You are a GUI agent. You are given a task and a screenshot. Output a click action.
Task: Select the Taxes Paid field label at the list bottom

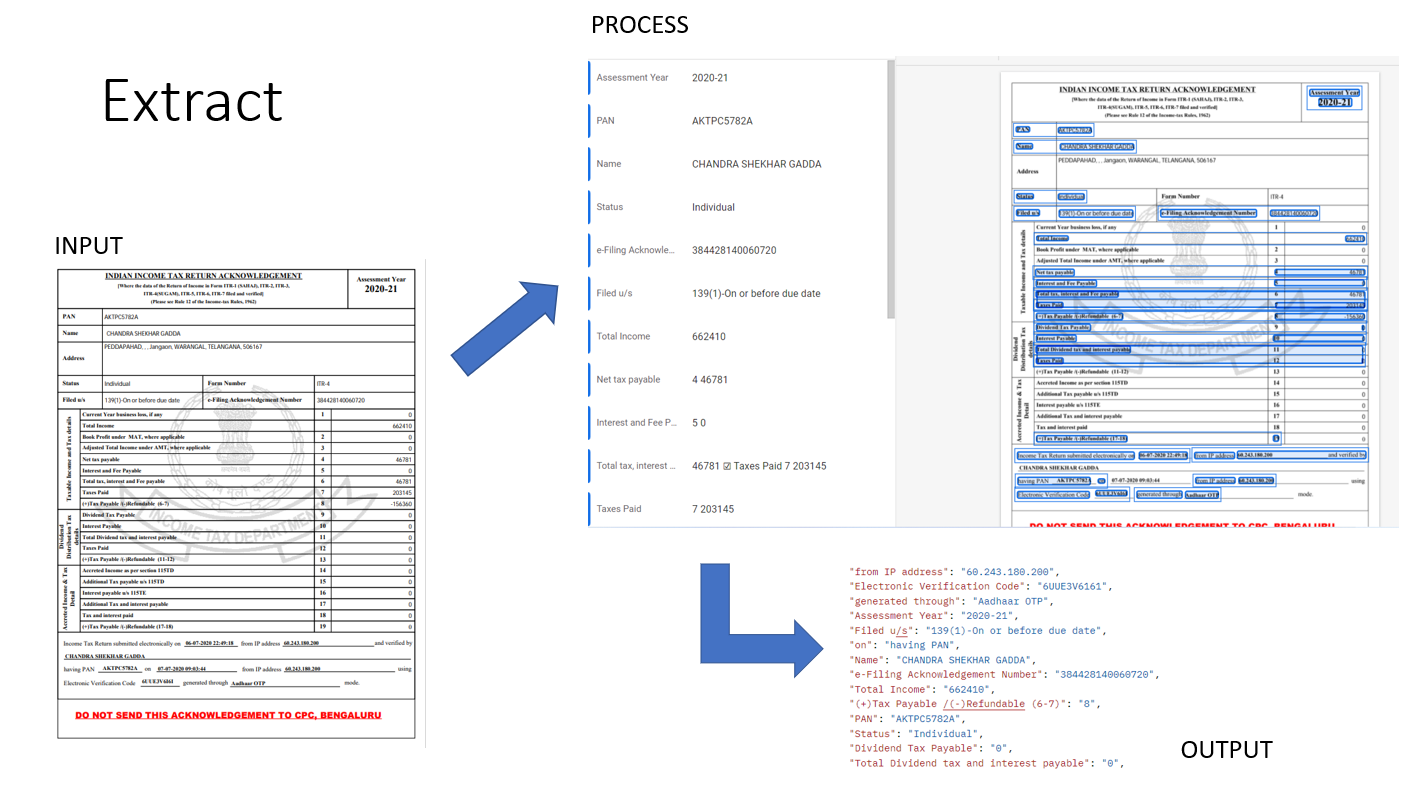(x=620, y=508)
